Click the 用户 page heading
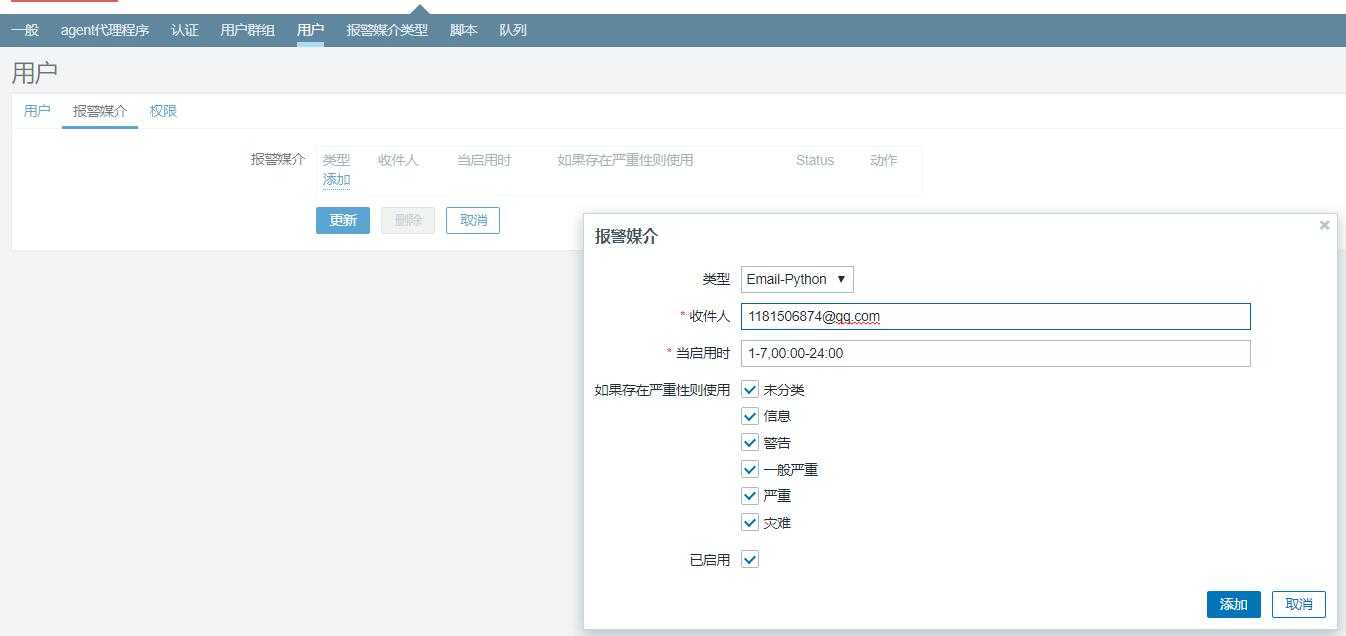1346x636 pixels. [x=35, y=73]
